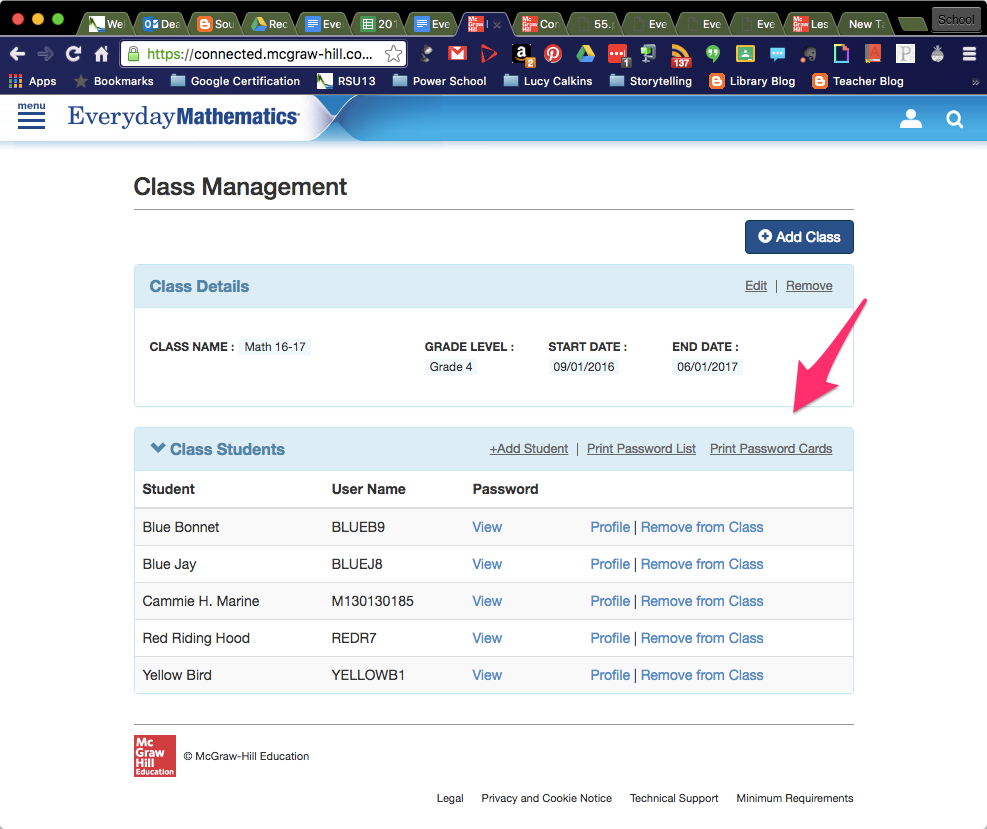View password for Cammie H. Marine
Image resolution: width=987 pixels, height=829 pixels.
coord(487,602)
